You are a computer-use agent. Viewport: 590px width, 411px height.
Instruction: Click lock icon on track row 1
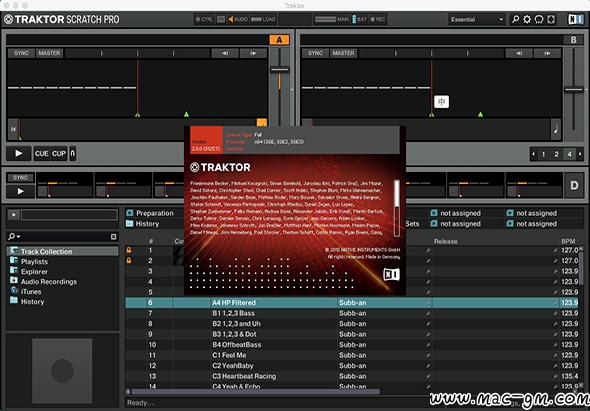coord(129,250)
